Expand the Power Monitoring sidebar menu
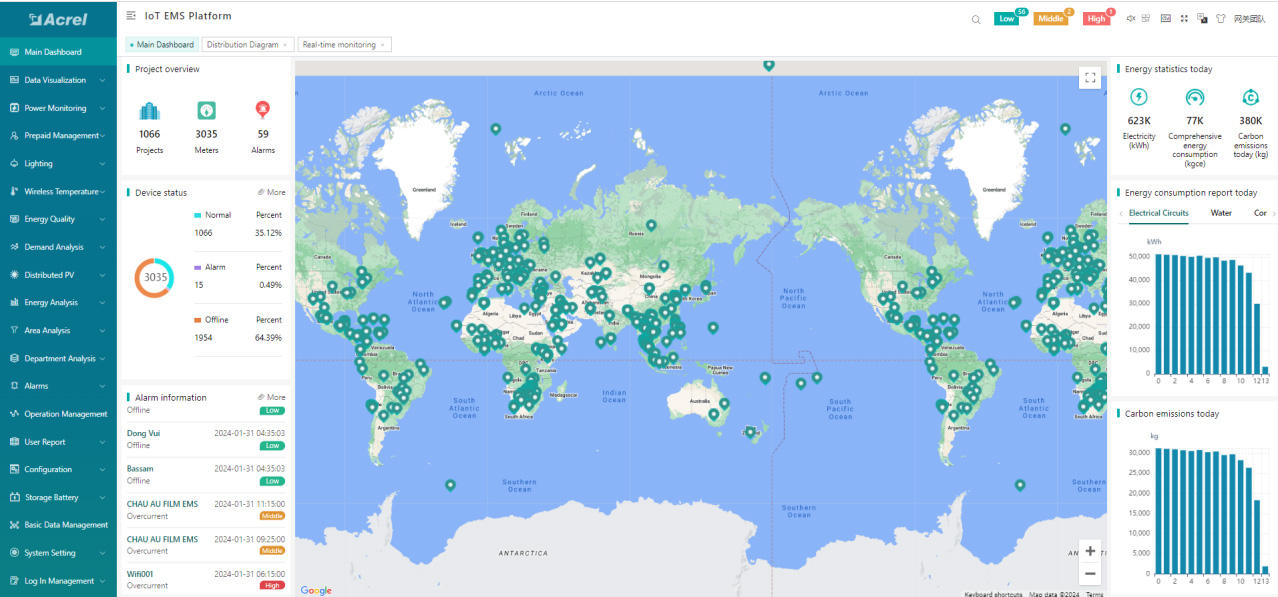Viewport: 1278px width, 597px height. coord(58,108)
